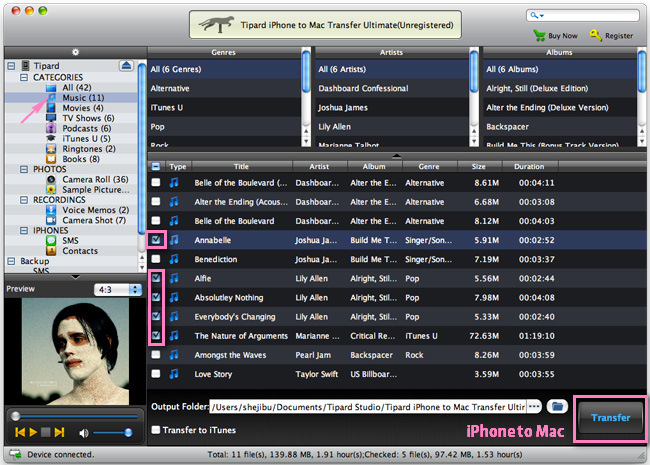Open the Sample Picture sunflower icon
Screen dimensions: 650x465
(51, 189)
